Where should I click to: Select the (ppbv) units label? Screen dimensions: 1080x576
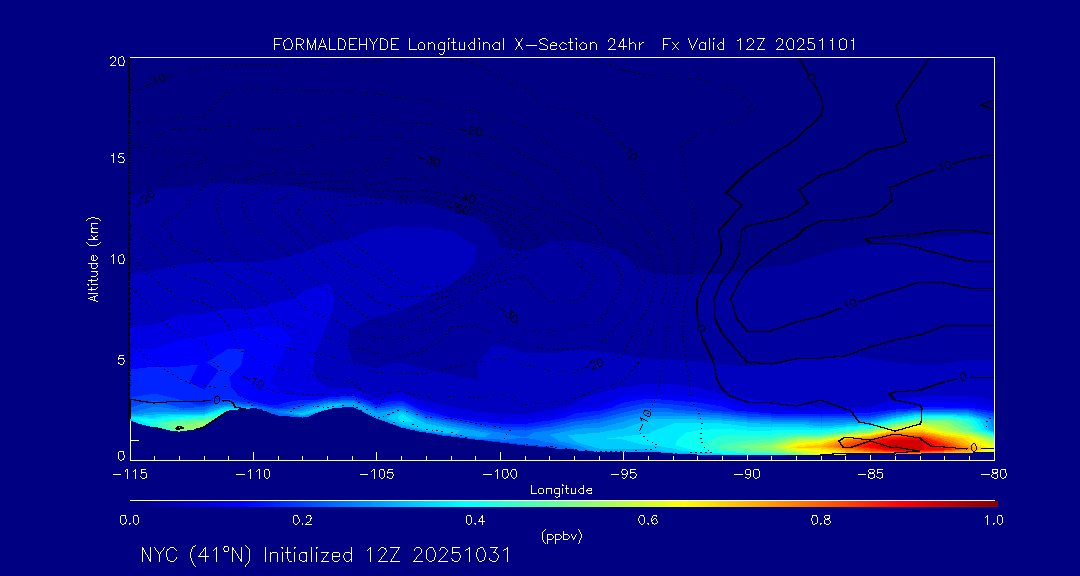[561, 536]
